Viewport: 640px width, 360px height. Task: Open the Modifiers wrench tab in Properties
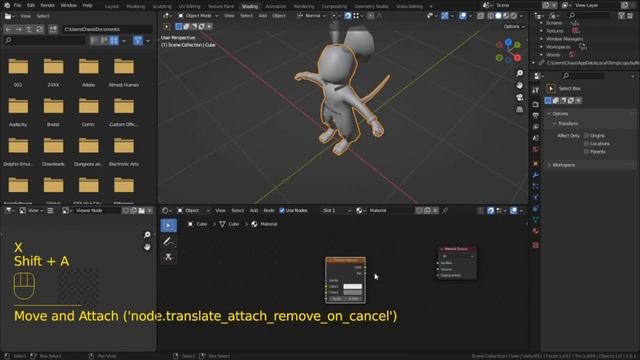[536, 174]
